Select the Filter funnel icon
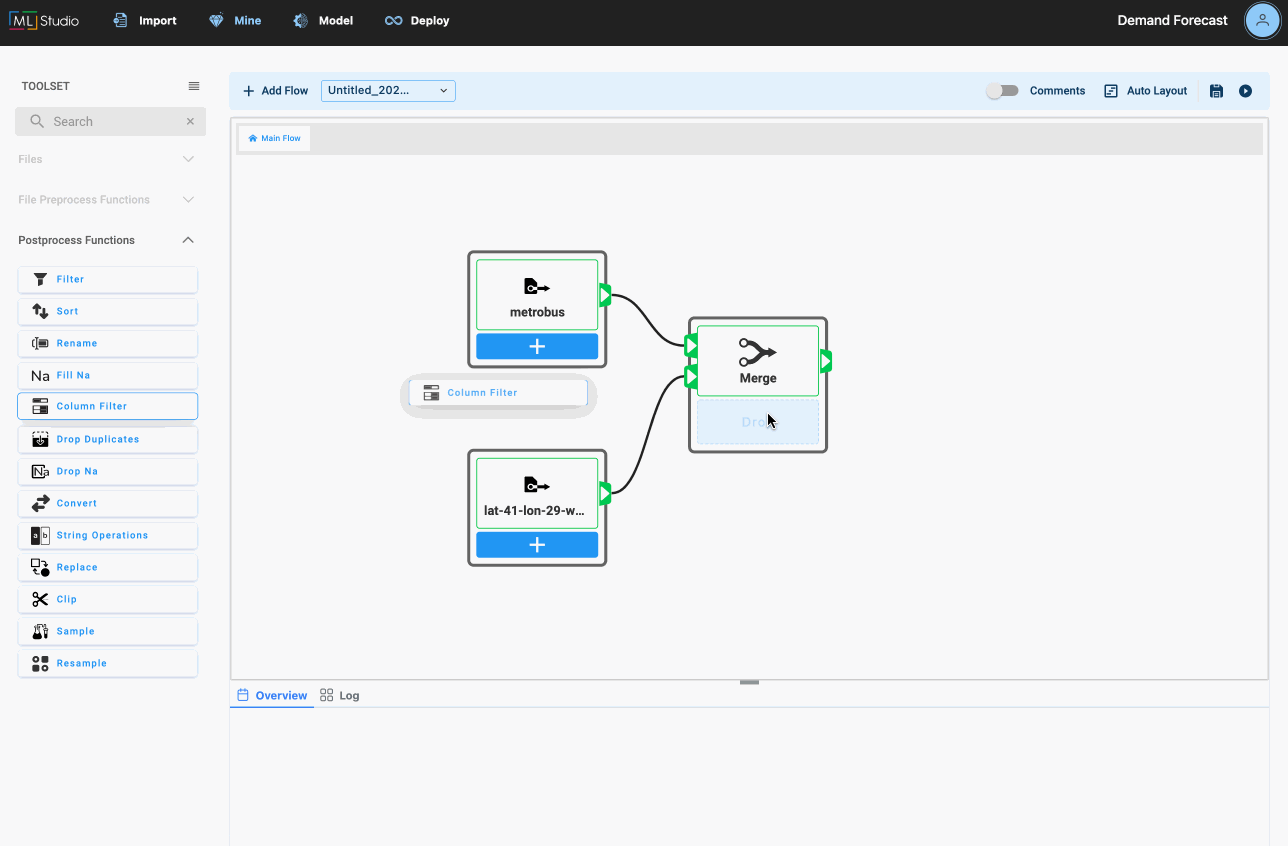 point(40,279)
